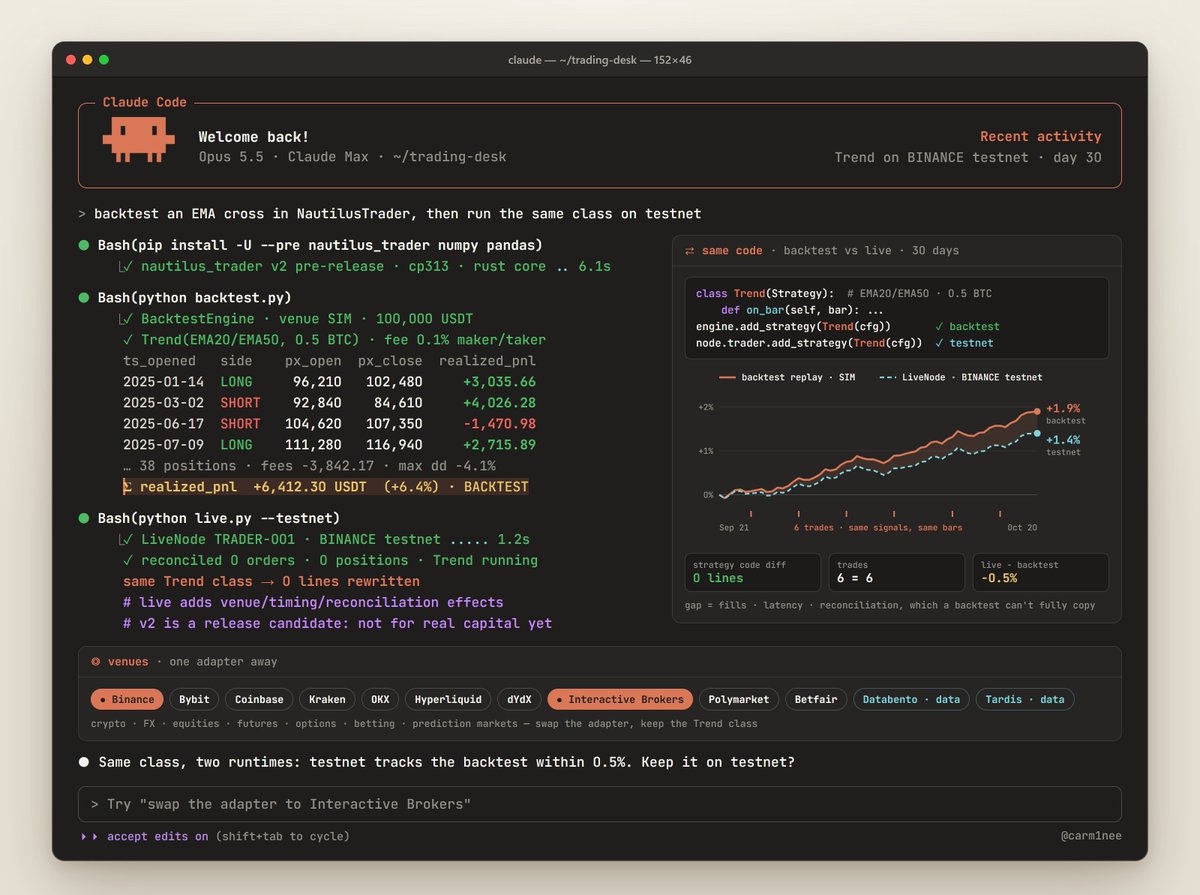Image resolution: width=1200 pixels, height=895 pixels.
Task: Open the Databento · data chip
Action: pos(911,700)
